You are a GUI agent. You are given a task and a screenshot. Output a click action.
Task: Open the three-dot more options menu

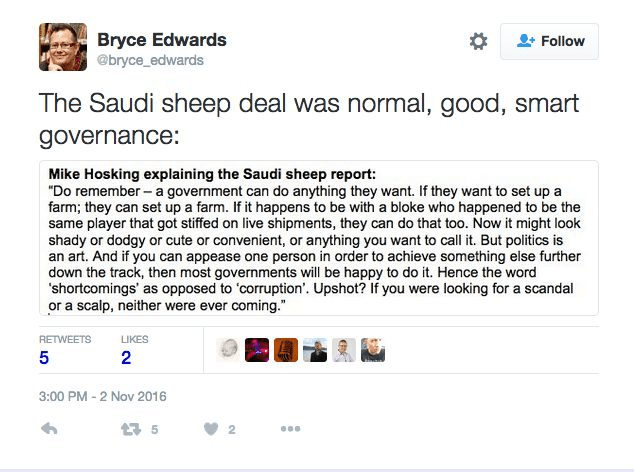[x=290, y=429]
